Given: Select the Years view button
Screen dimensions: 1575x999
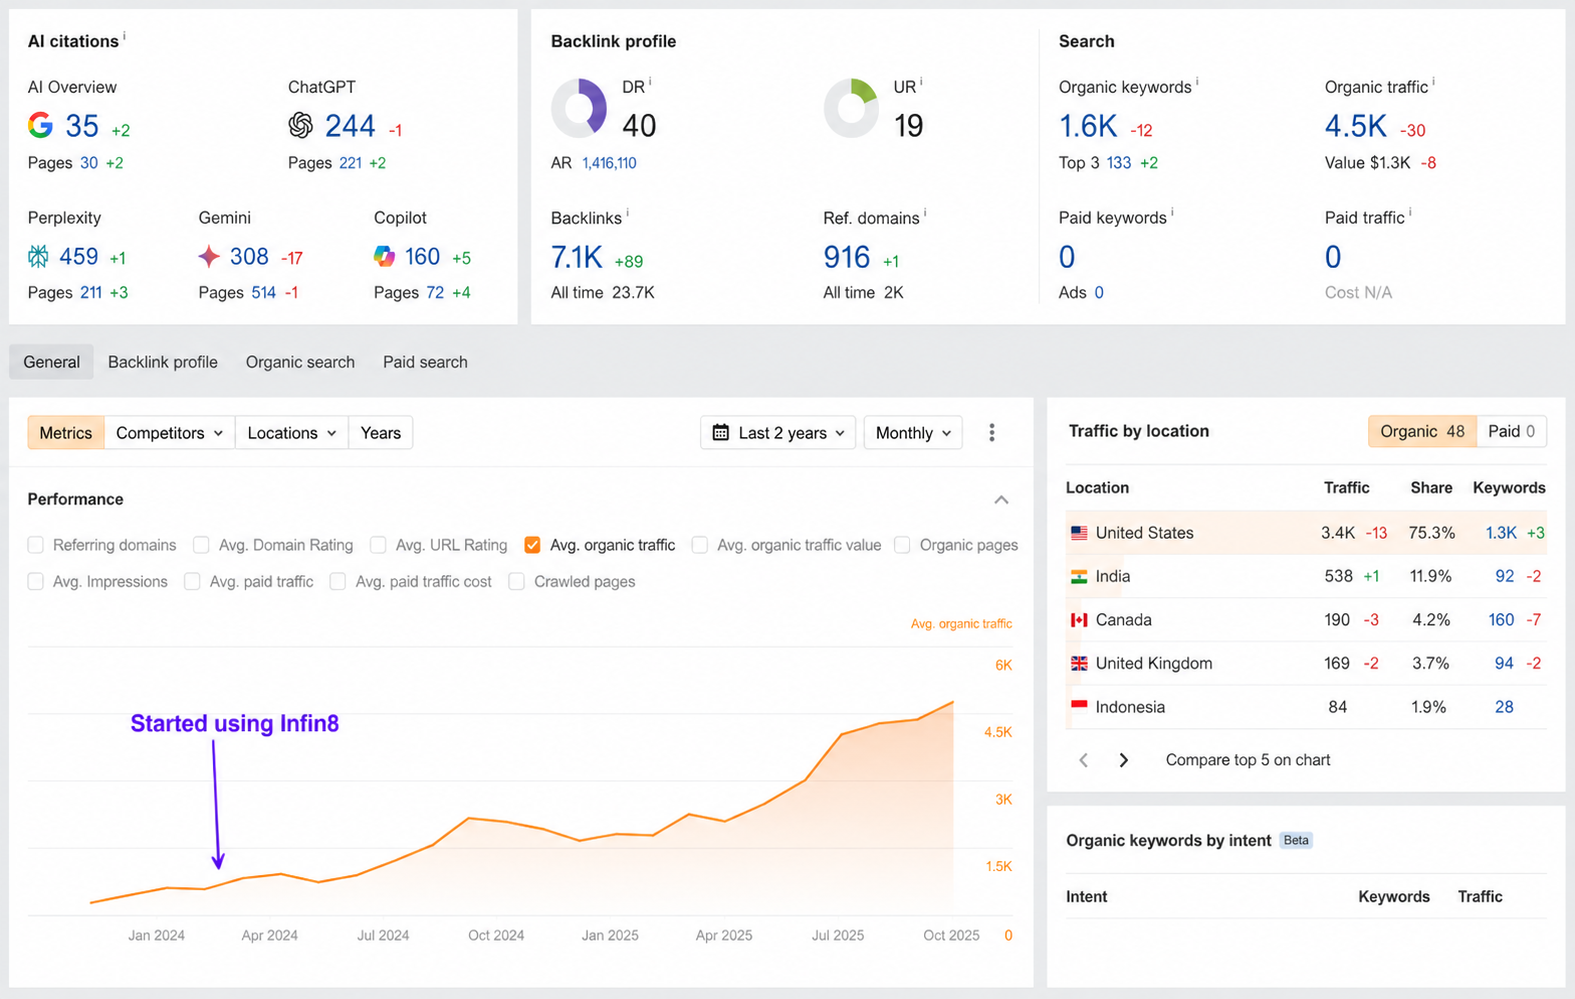Looking at the screenshot, I should tap(381, 433).
